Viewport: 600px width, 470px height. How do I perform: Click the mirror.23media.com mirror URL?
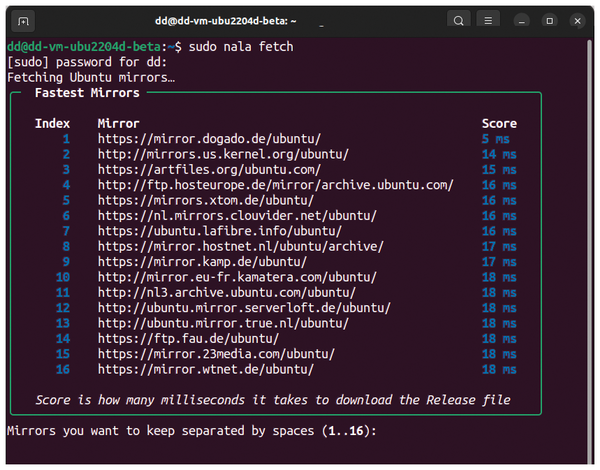(216, 354)
